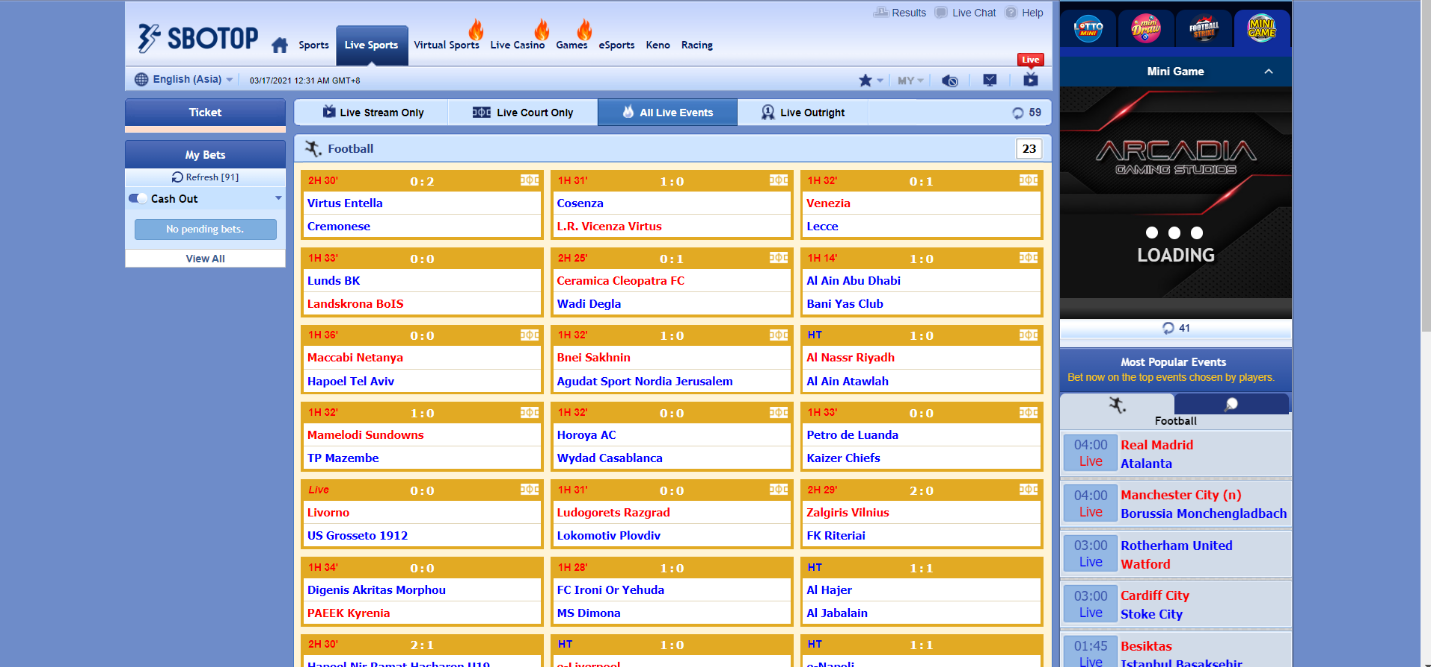Open the Live TV icon
Screen dimensions: 1431x667
pos(1030,80)
